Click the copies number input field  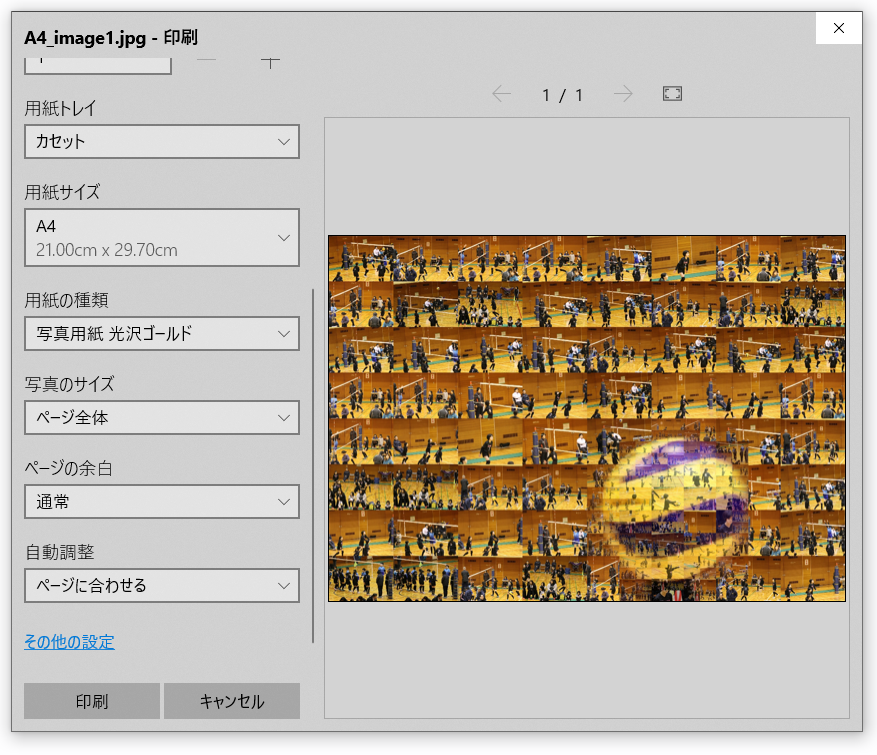[98, 65]
